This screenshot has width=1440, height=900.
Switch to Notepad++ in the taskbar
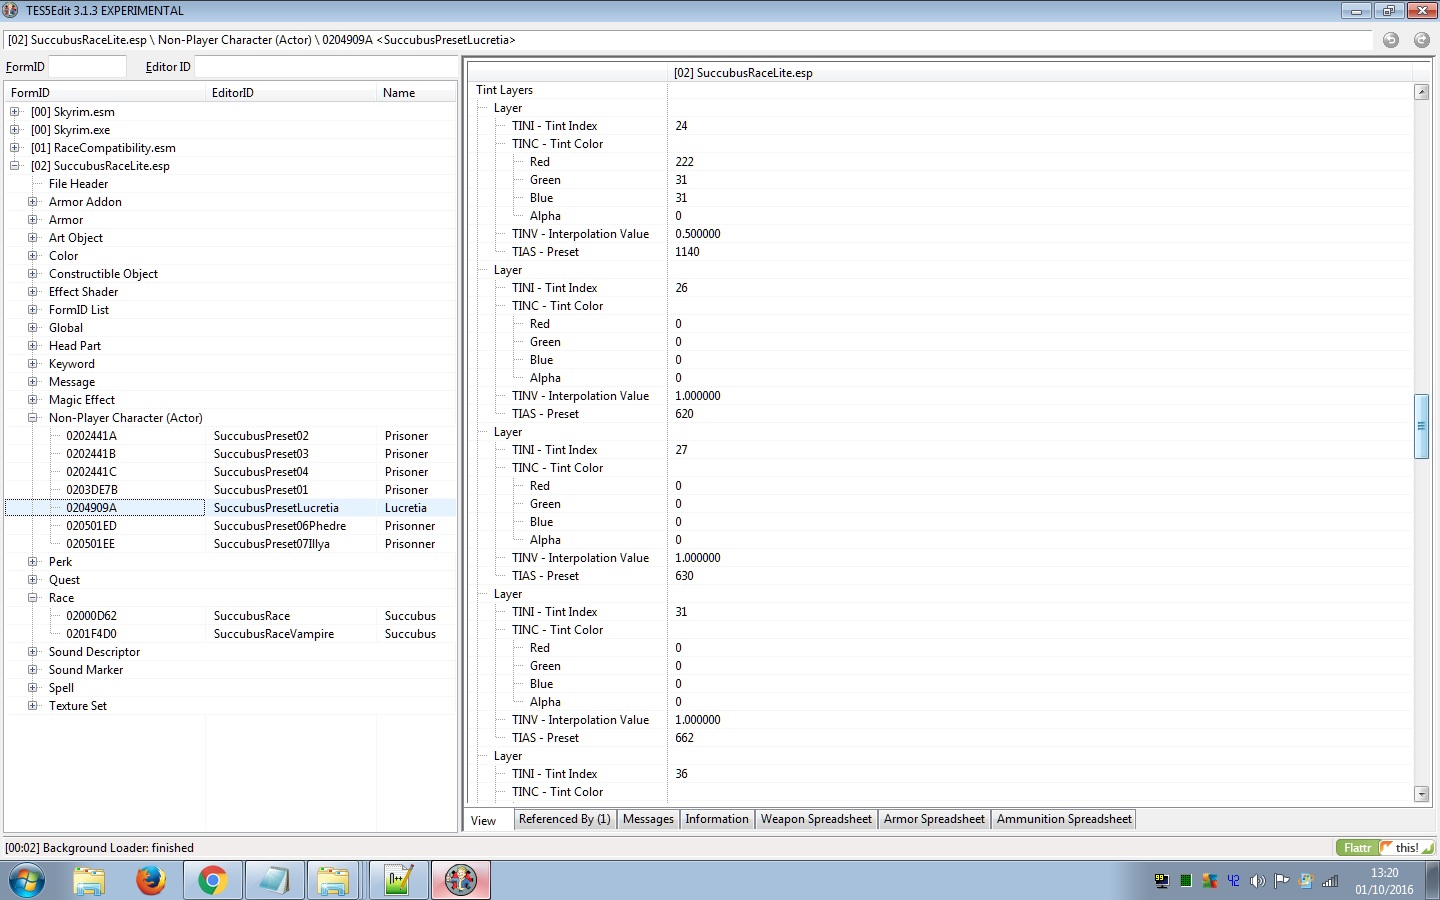coord(398,881)
